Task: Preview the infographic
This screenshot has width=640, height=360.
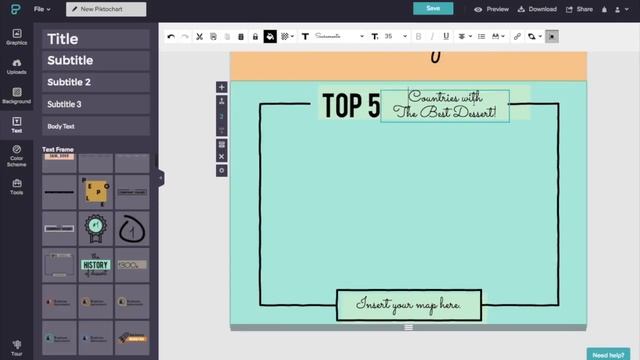Action: pyautogui.click(x=491, y=9)
